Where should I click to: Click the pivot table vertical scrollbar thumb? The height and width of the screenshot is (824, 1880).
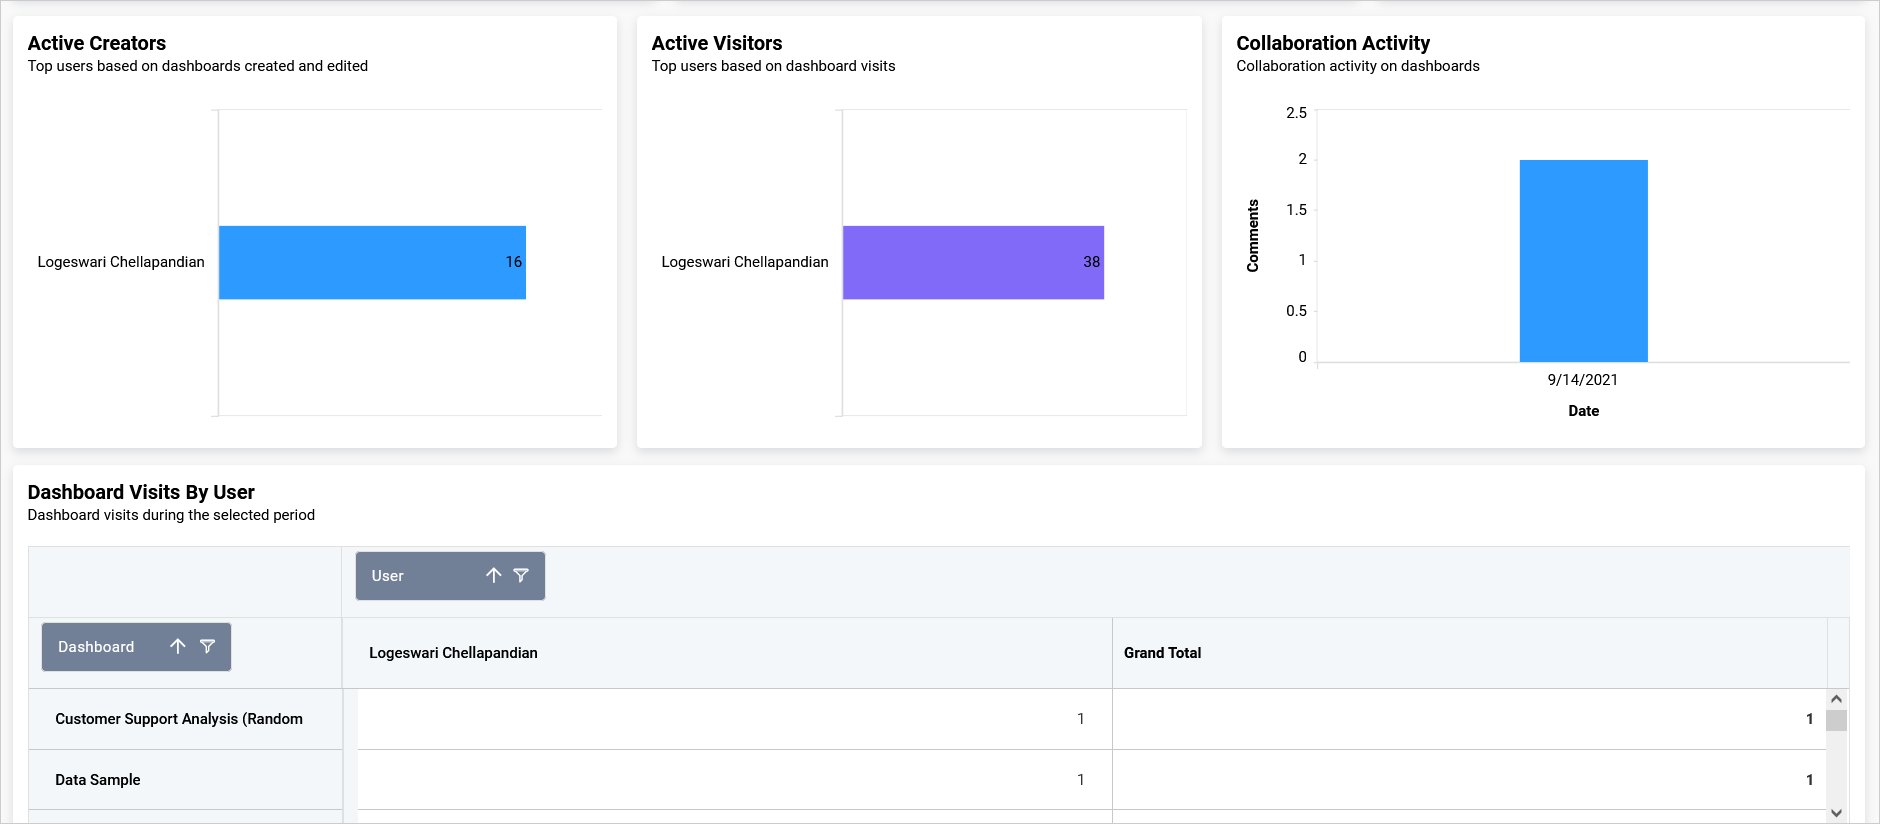(1836, 721)
